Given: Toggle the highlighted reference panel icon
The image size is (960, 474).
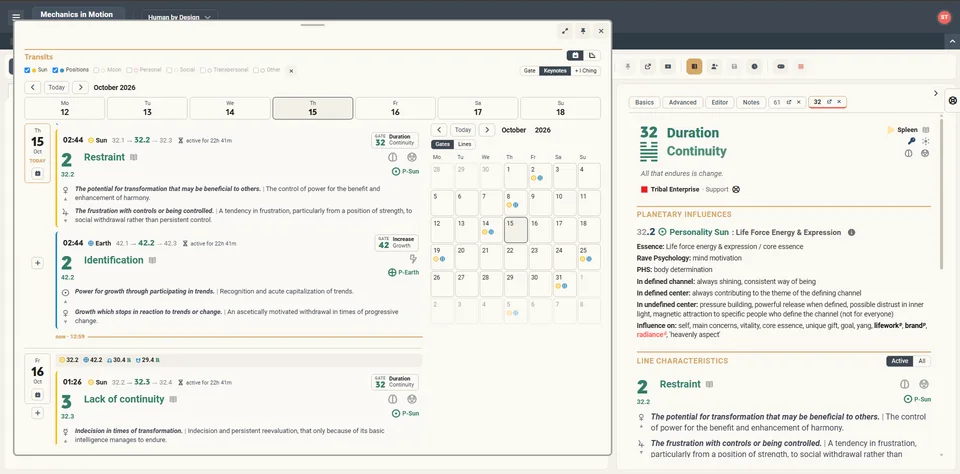Looking at the screenshot, I should [x=694, y=67].
